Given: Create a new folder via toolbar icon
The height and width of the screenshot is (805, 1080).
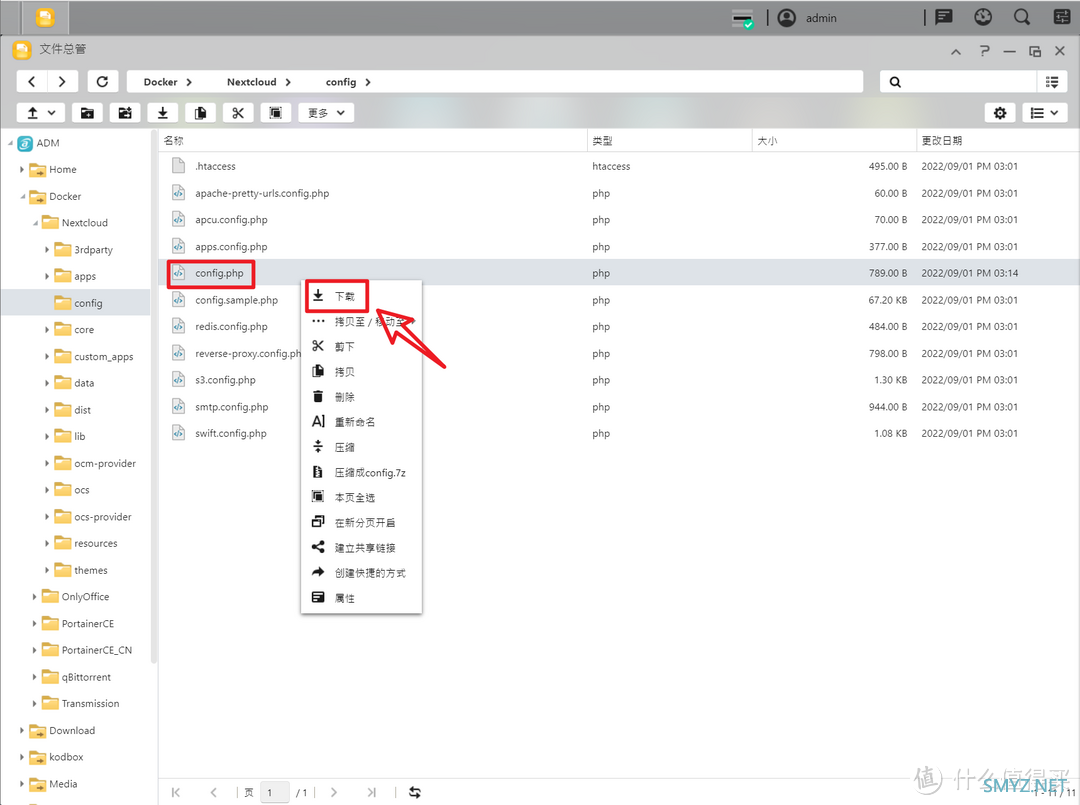Looking at the screenshot, I should [x=87, y=113].
